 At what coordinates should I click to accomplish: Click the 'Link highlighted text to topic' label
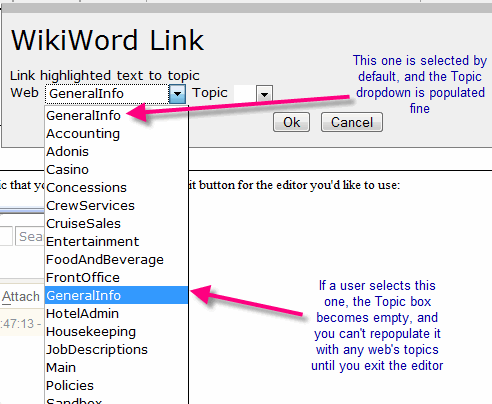point(105,76)
